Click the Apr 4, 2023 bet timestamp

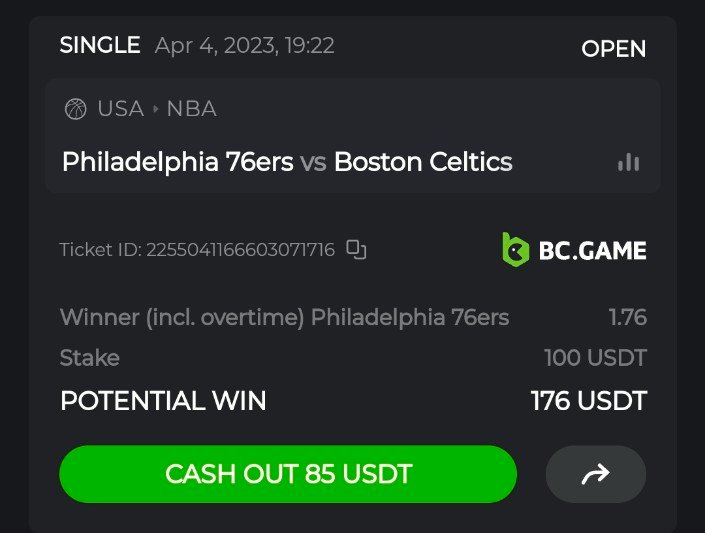click(x=244, y=45)
